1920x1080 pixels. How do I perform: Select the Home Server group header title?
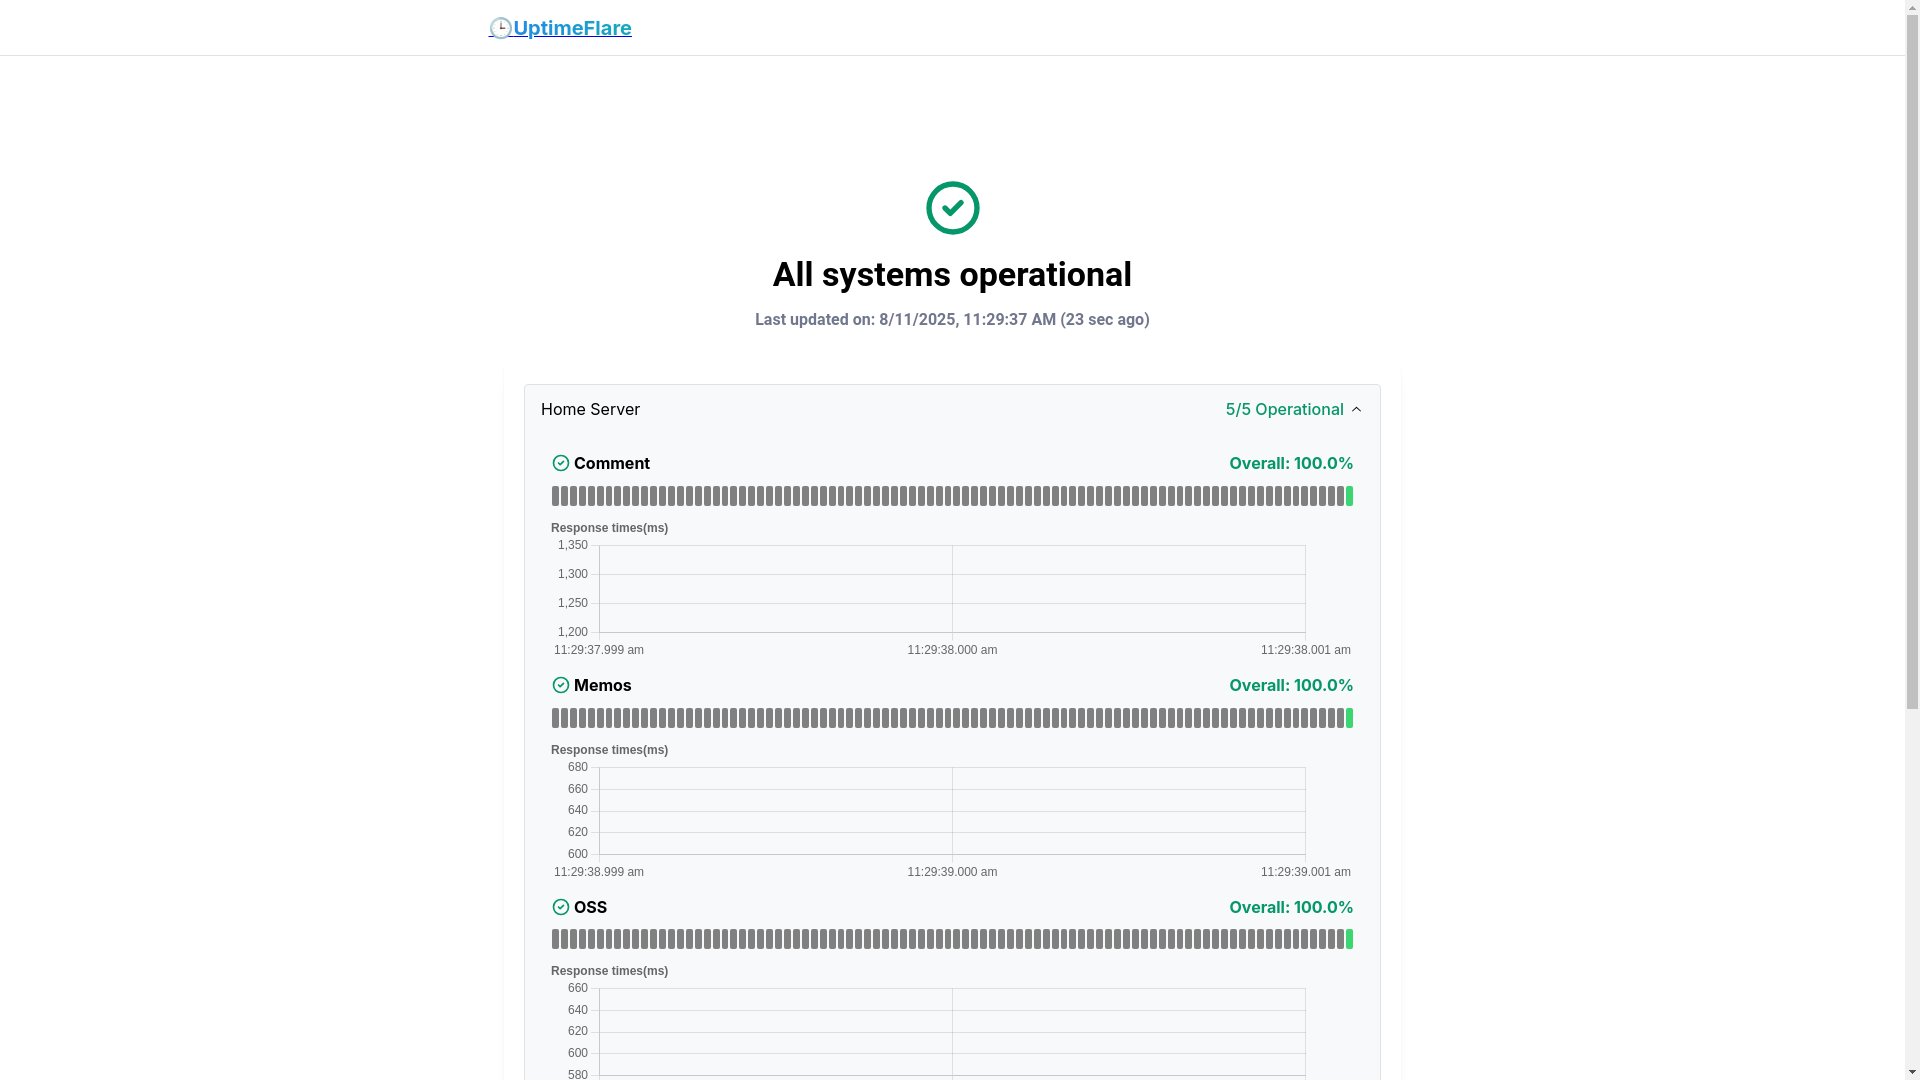[x=590, y=410]
